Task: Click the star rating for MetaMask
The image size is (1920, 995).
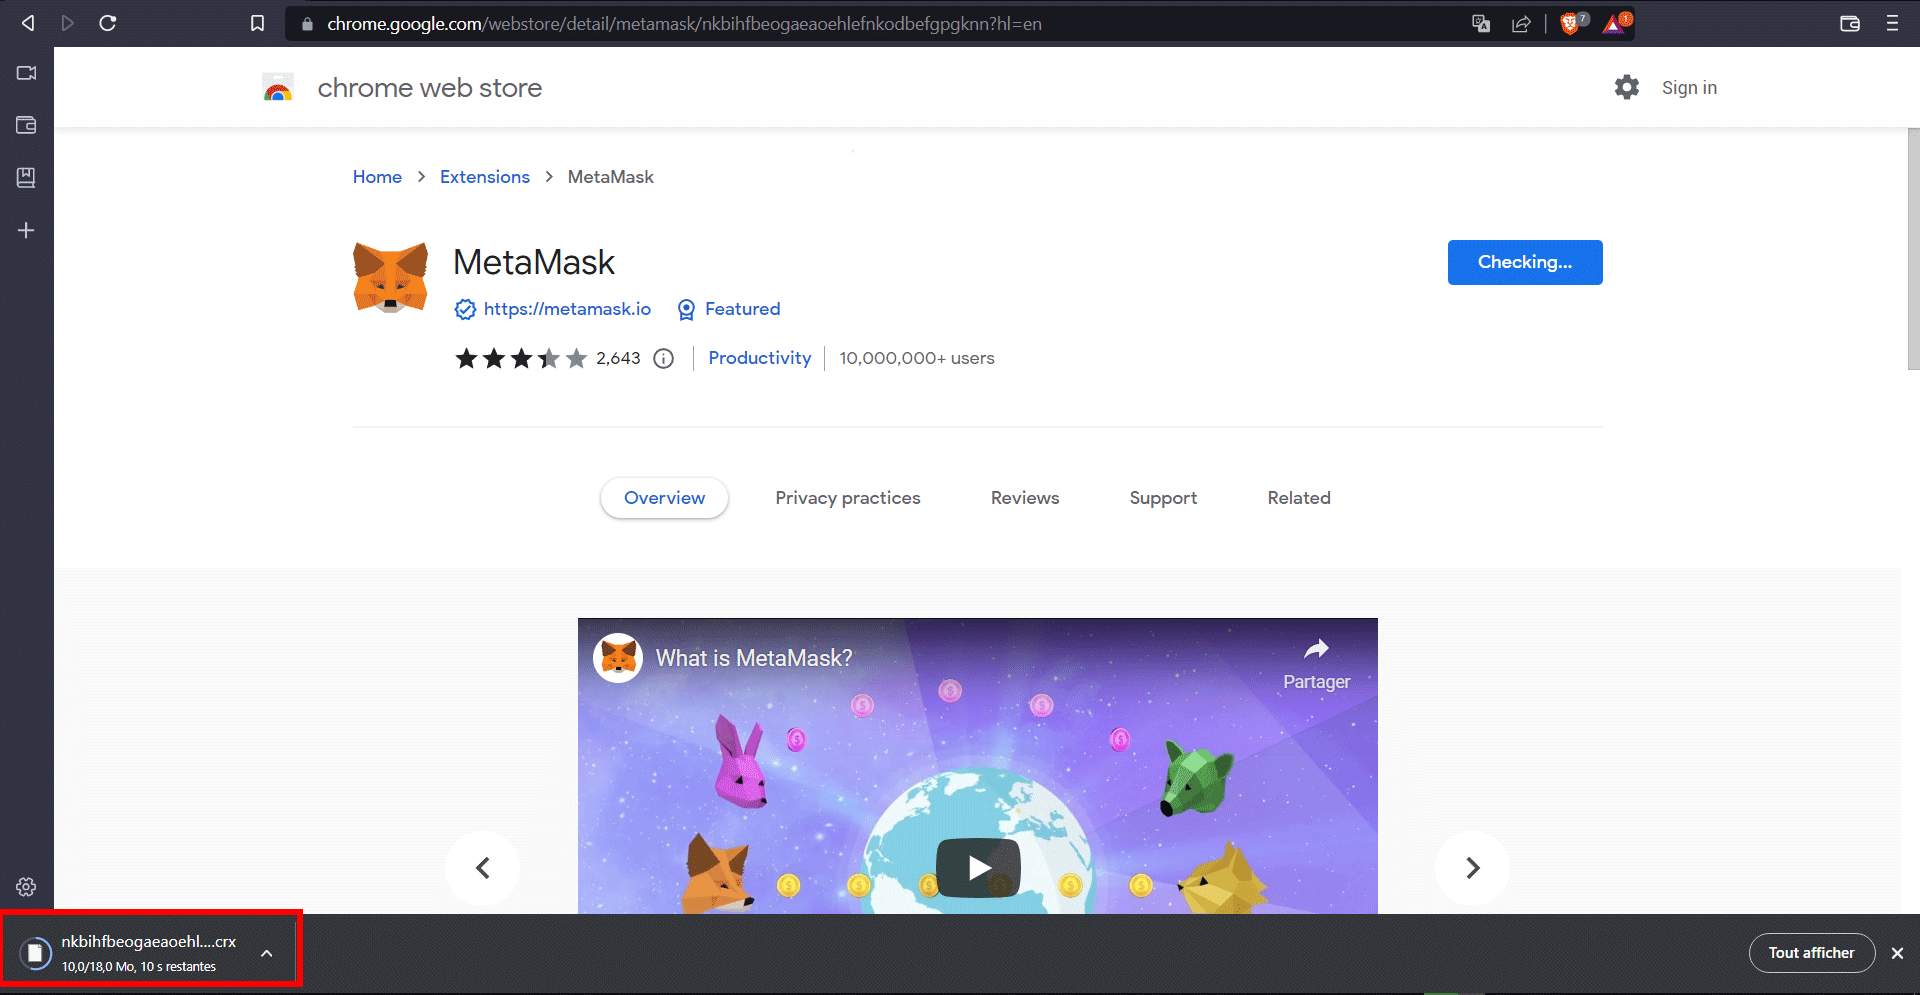Action: click(x=521, y=358)
